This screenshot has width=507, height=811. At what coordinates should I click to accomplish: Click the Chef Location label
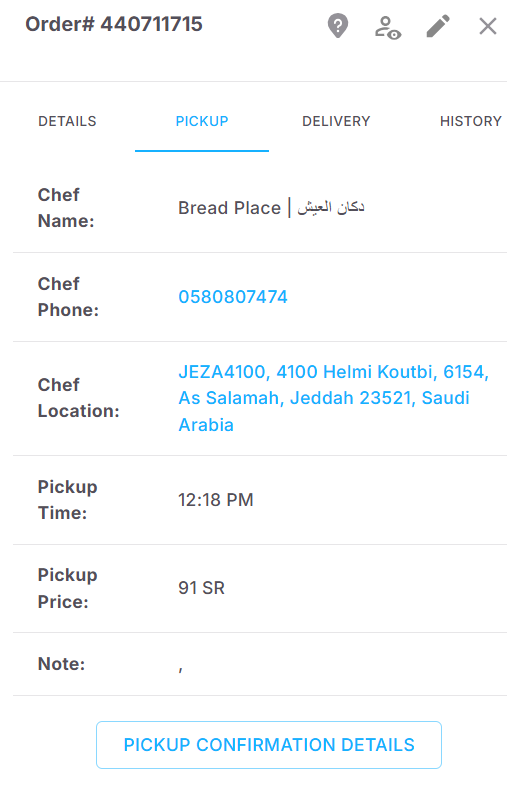click(79, 398)
